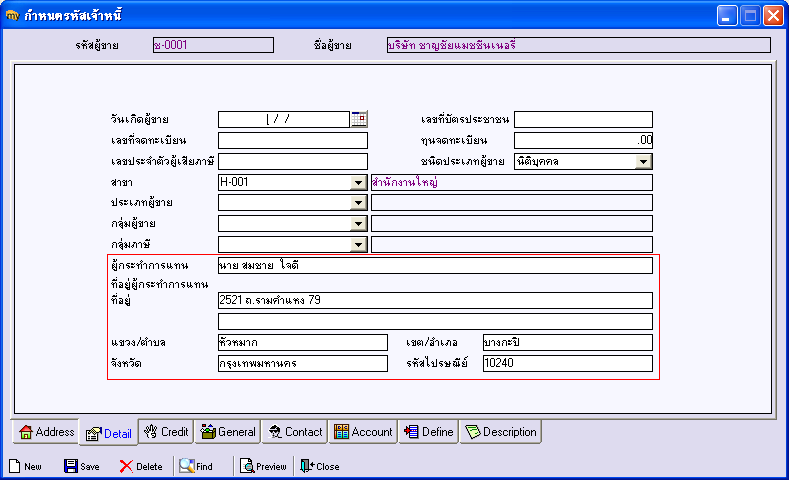Screen dimensions: 789x480
Task: Open the birth date calendar picker icon
Action: click(359, 119)
